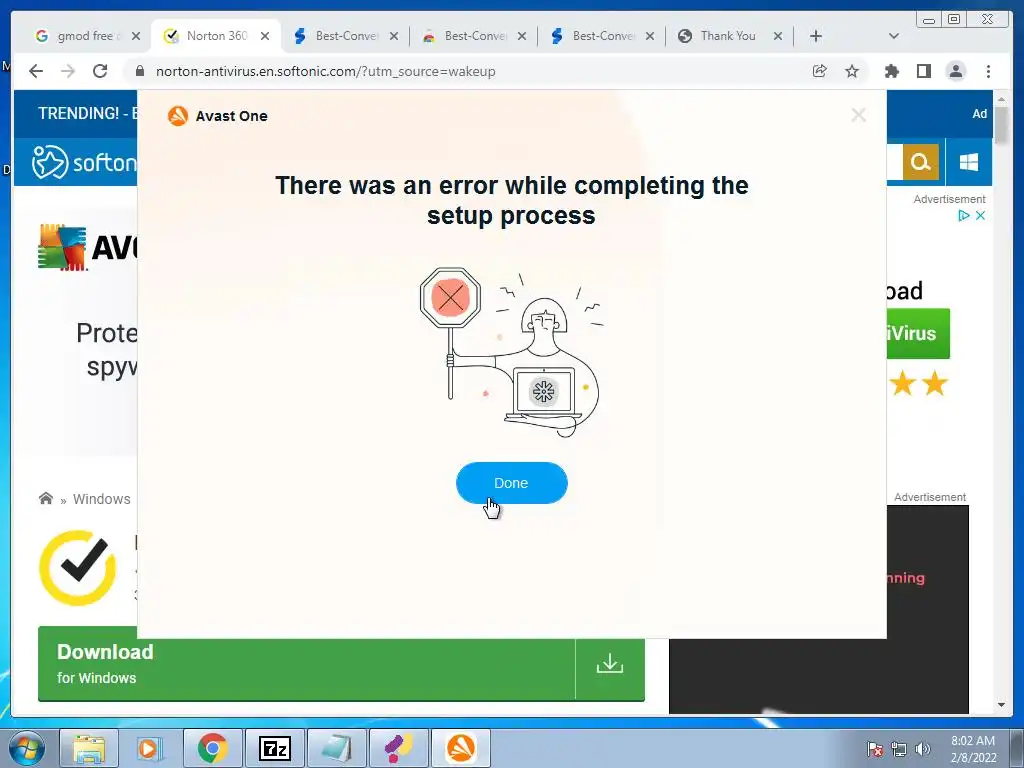Go back to previous page
The height and width of the screenshot is (768, 1024).
[x=36, y=71]
